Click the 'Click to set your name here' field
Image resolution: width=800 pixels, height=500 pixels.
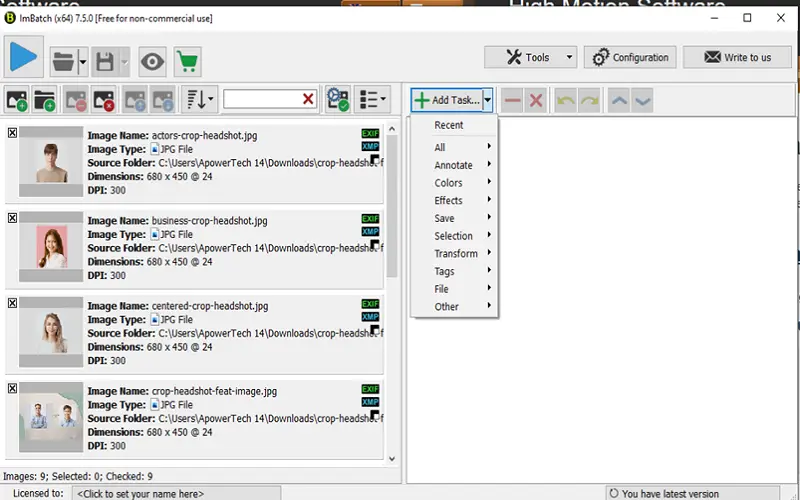pyautogui.click(x=176, y=494)
